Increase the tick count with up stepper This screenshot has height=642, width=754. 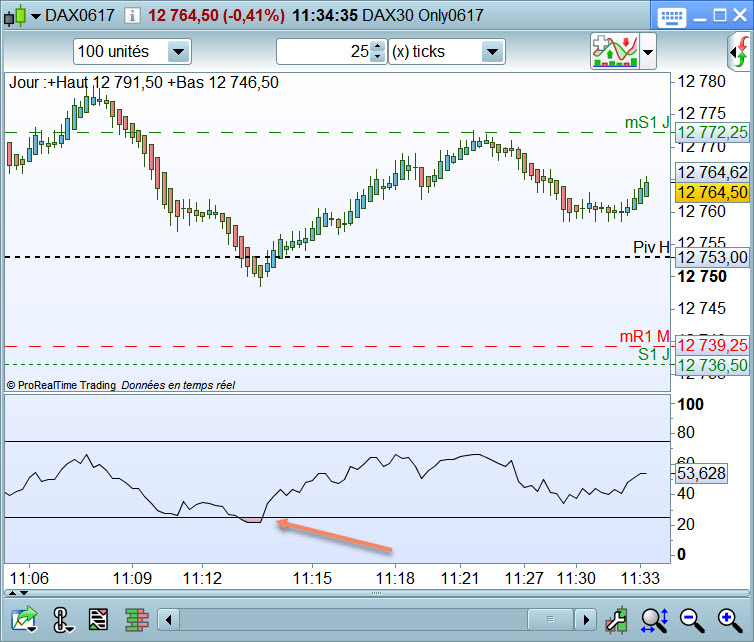378,46
